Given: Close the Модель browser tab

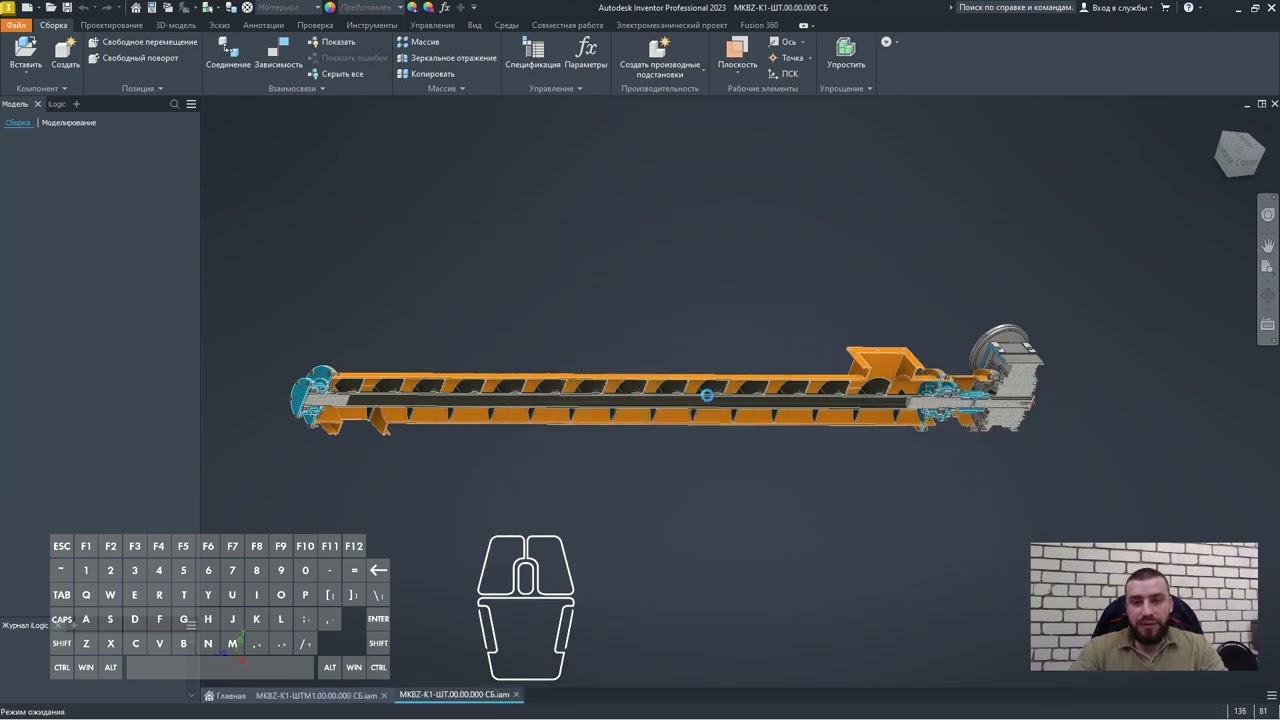Looking at the screenshot, I should pos(38,104).
